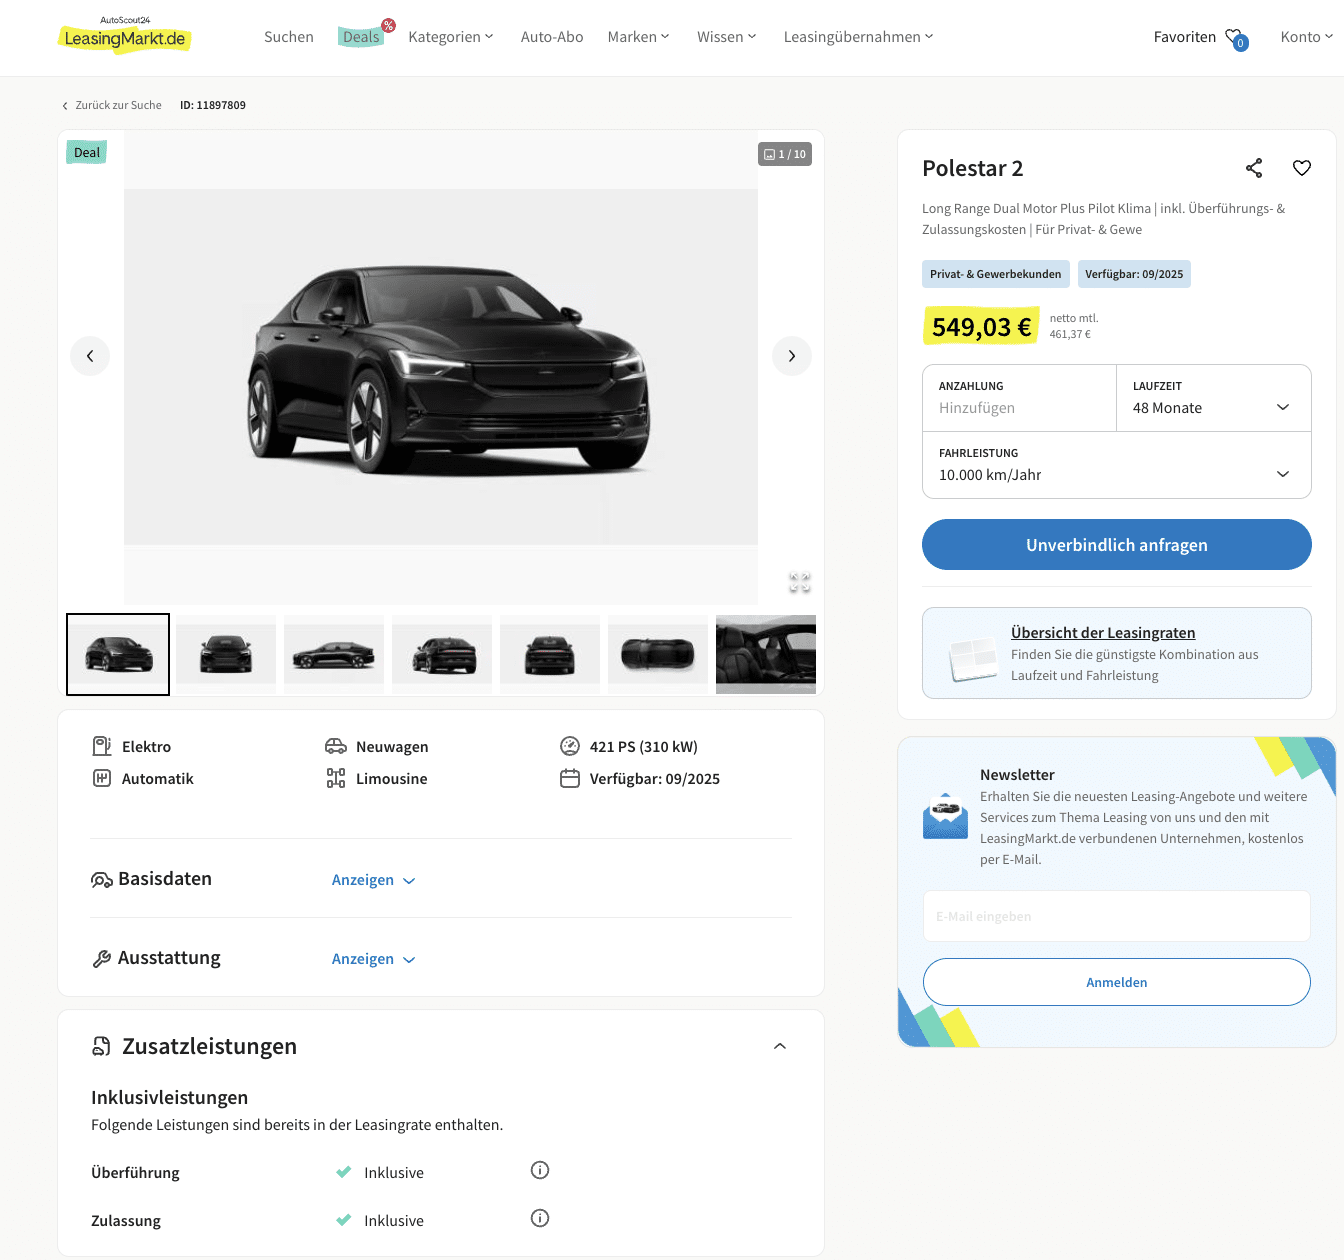This screenshot has width=1344, height=1260.
Task: Click info icon next to Überführung
Action: (x=540, y=1170)
